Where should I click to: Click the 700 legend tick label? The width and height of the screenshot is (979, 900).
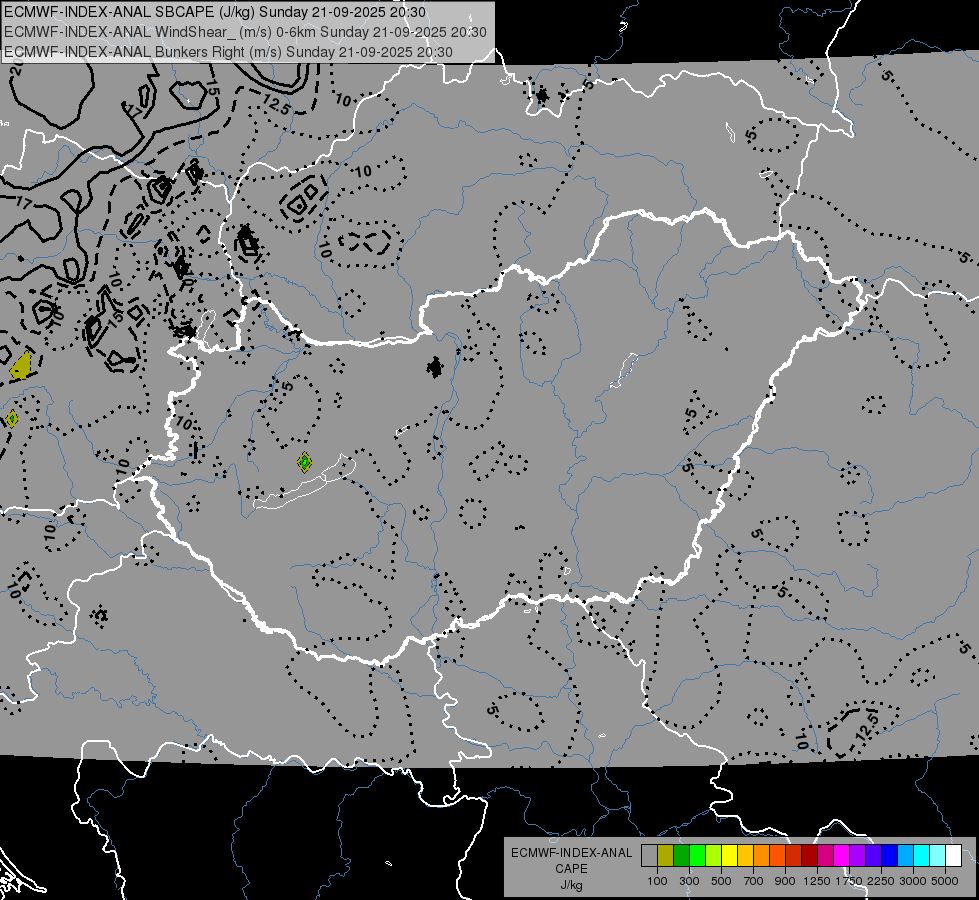(754, 881)
